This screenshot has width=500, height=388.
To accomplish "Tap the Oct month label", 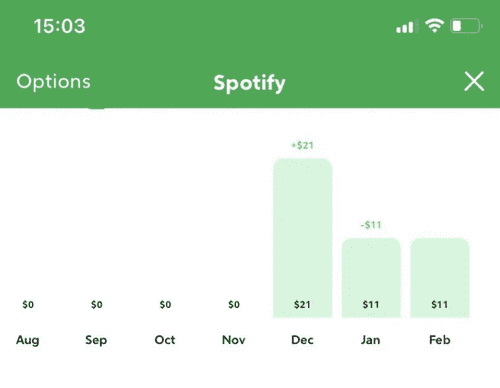I will [165, 340].
